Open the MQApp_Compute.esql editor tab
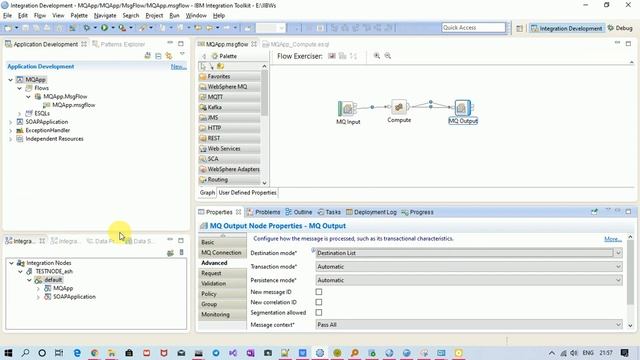The image size is (640, 360). [296, 44]
